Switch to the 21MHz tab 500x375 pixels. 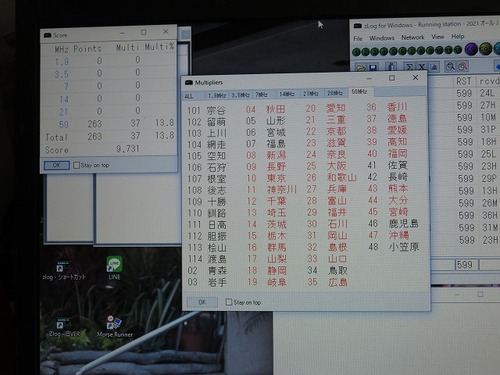(311, 94)
